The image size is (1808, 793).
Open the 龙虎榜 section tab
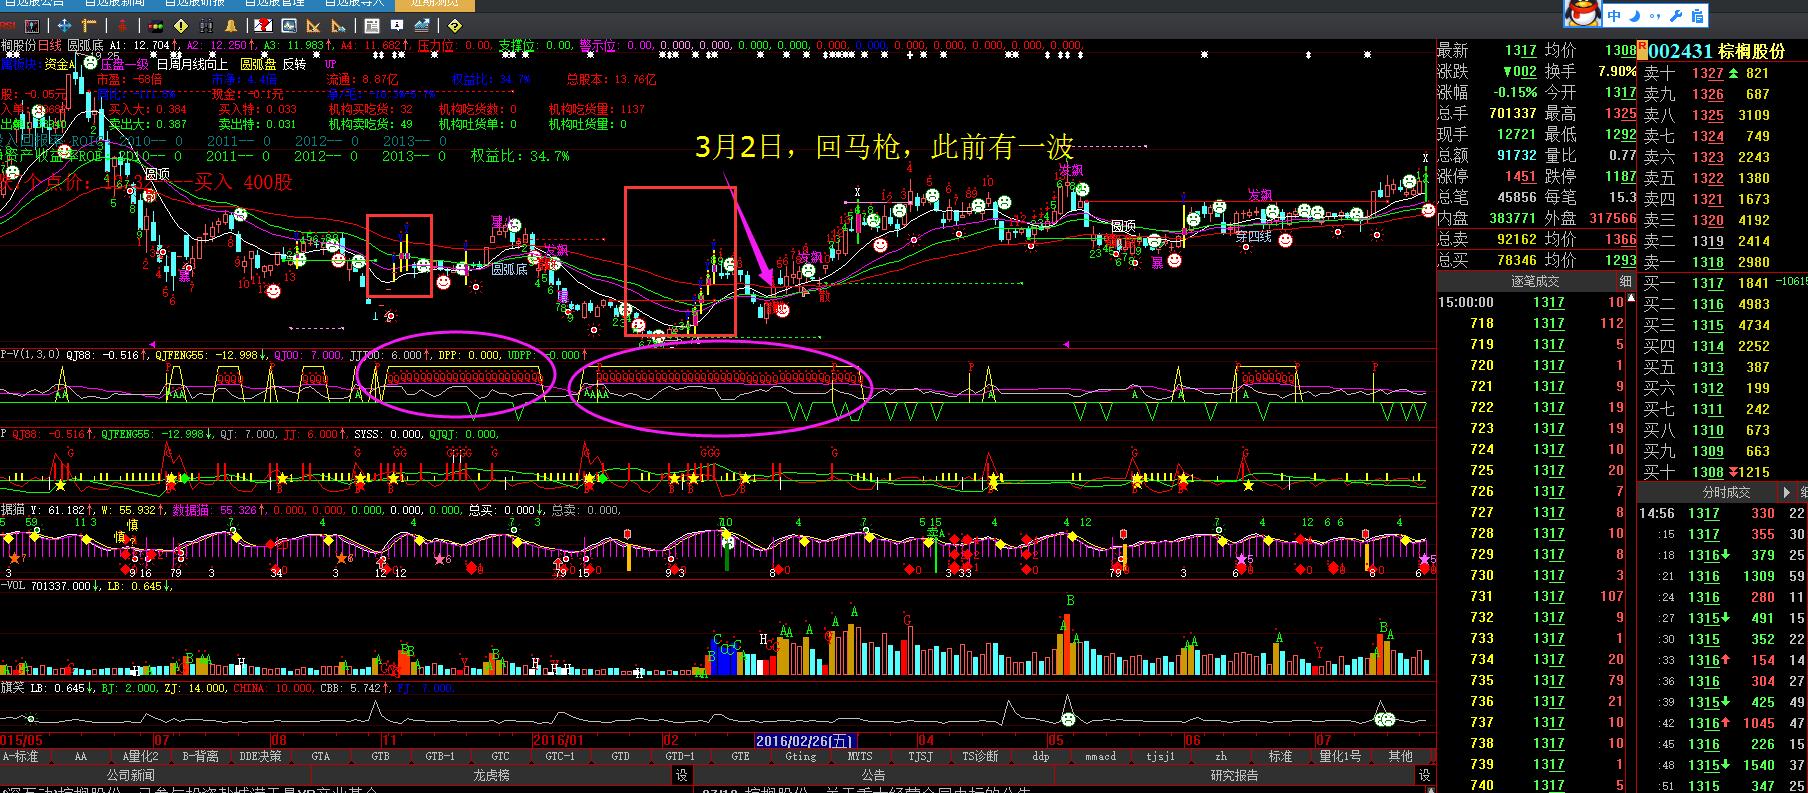(x=491, y=775)
